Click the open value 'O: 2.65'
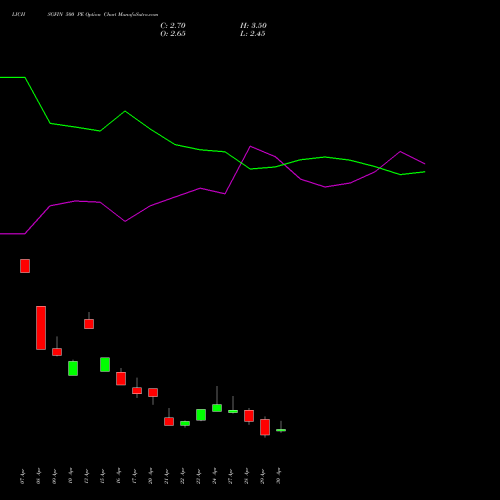The width and height of the screenshot is (500, 500). tap(173, 34)
